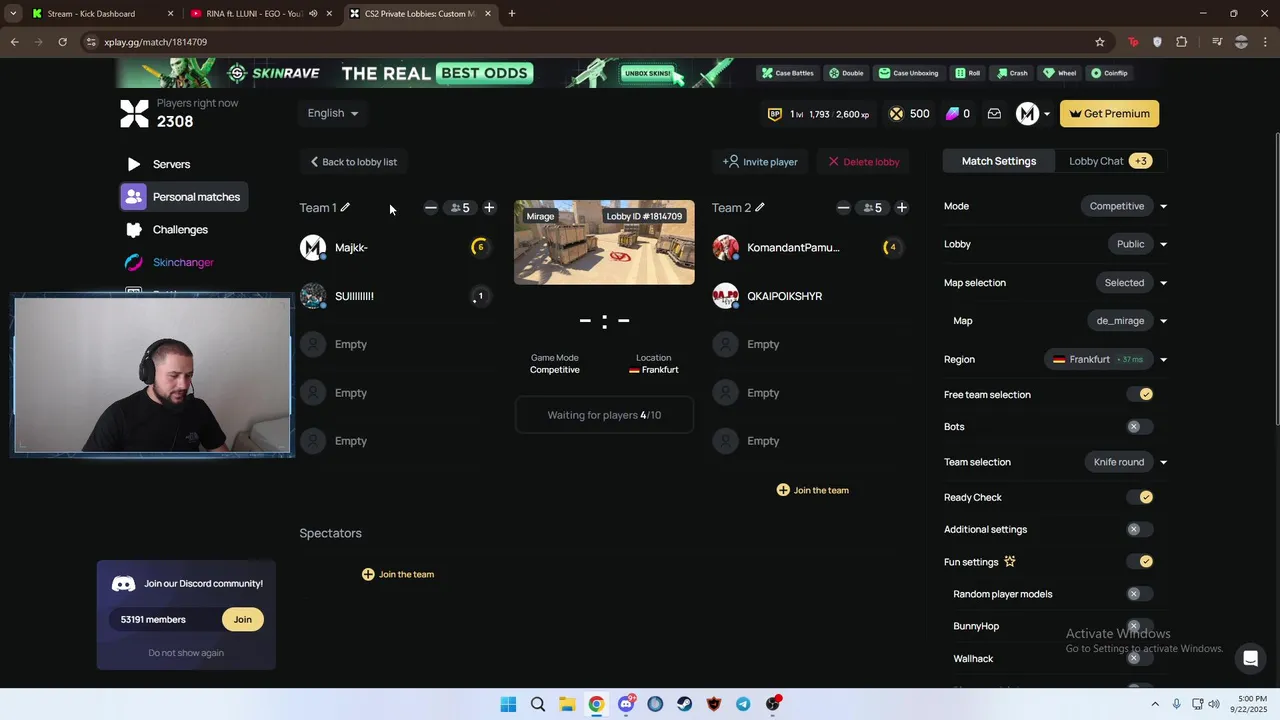Viewport: 1280px width, 720px height.
Task: Toggle the BunnyHop switch
Action: coord(1140,626)
